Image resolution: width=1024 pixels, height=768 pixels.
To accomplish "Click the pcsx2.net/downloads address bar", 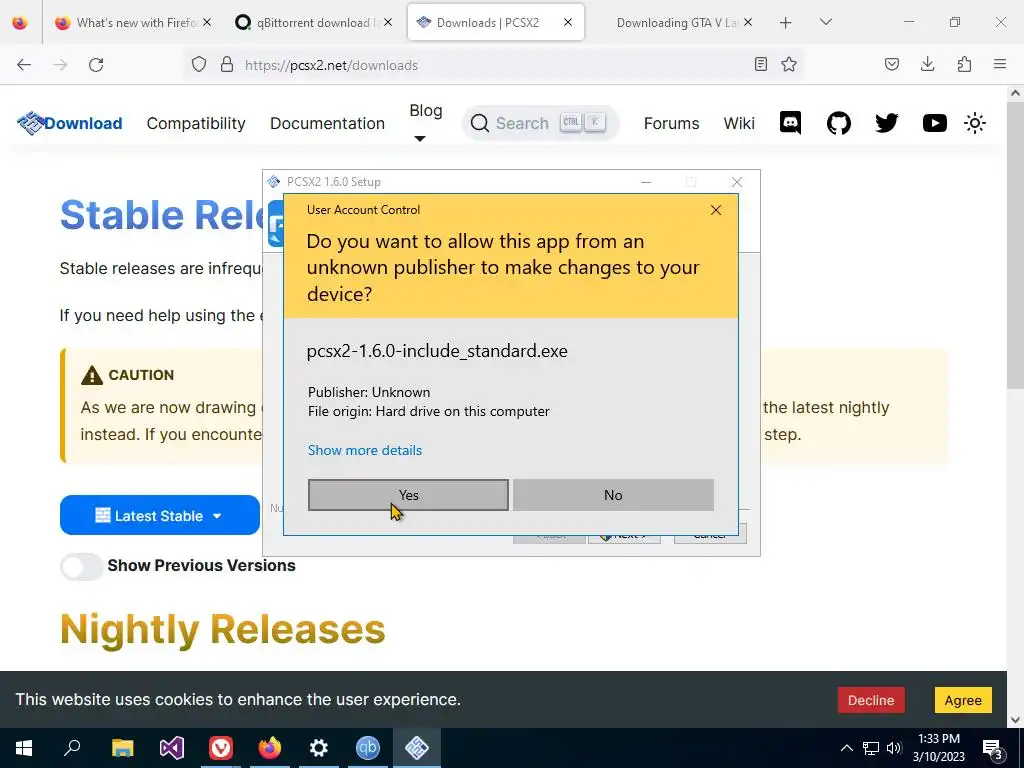I will tap(493, 65).
